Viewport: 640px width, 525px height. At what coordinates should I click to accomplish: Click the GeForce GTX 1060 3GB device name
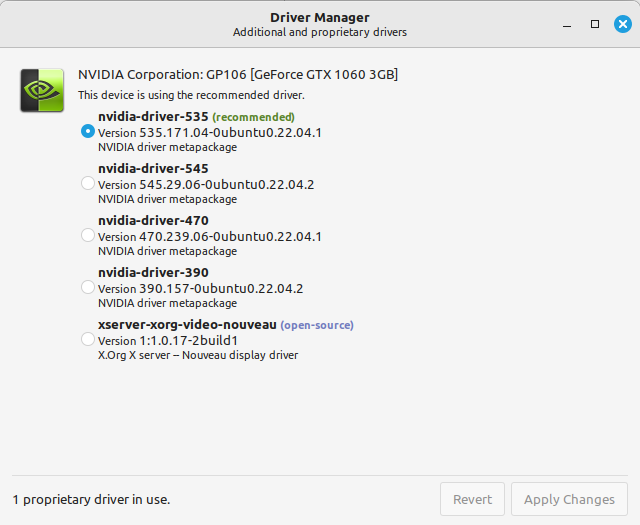pos(238,74)
